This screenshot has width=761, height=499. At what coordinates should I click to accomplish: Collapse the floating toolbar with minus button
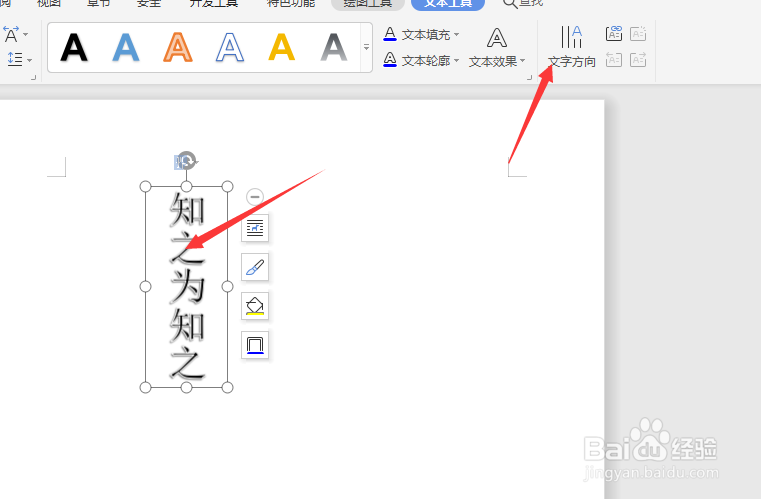(255, 197)
